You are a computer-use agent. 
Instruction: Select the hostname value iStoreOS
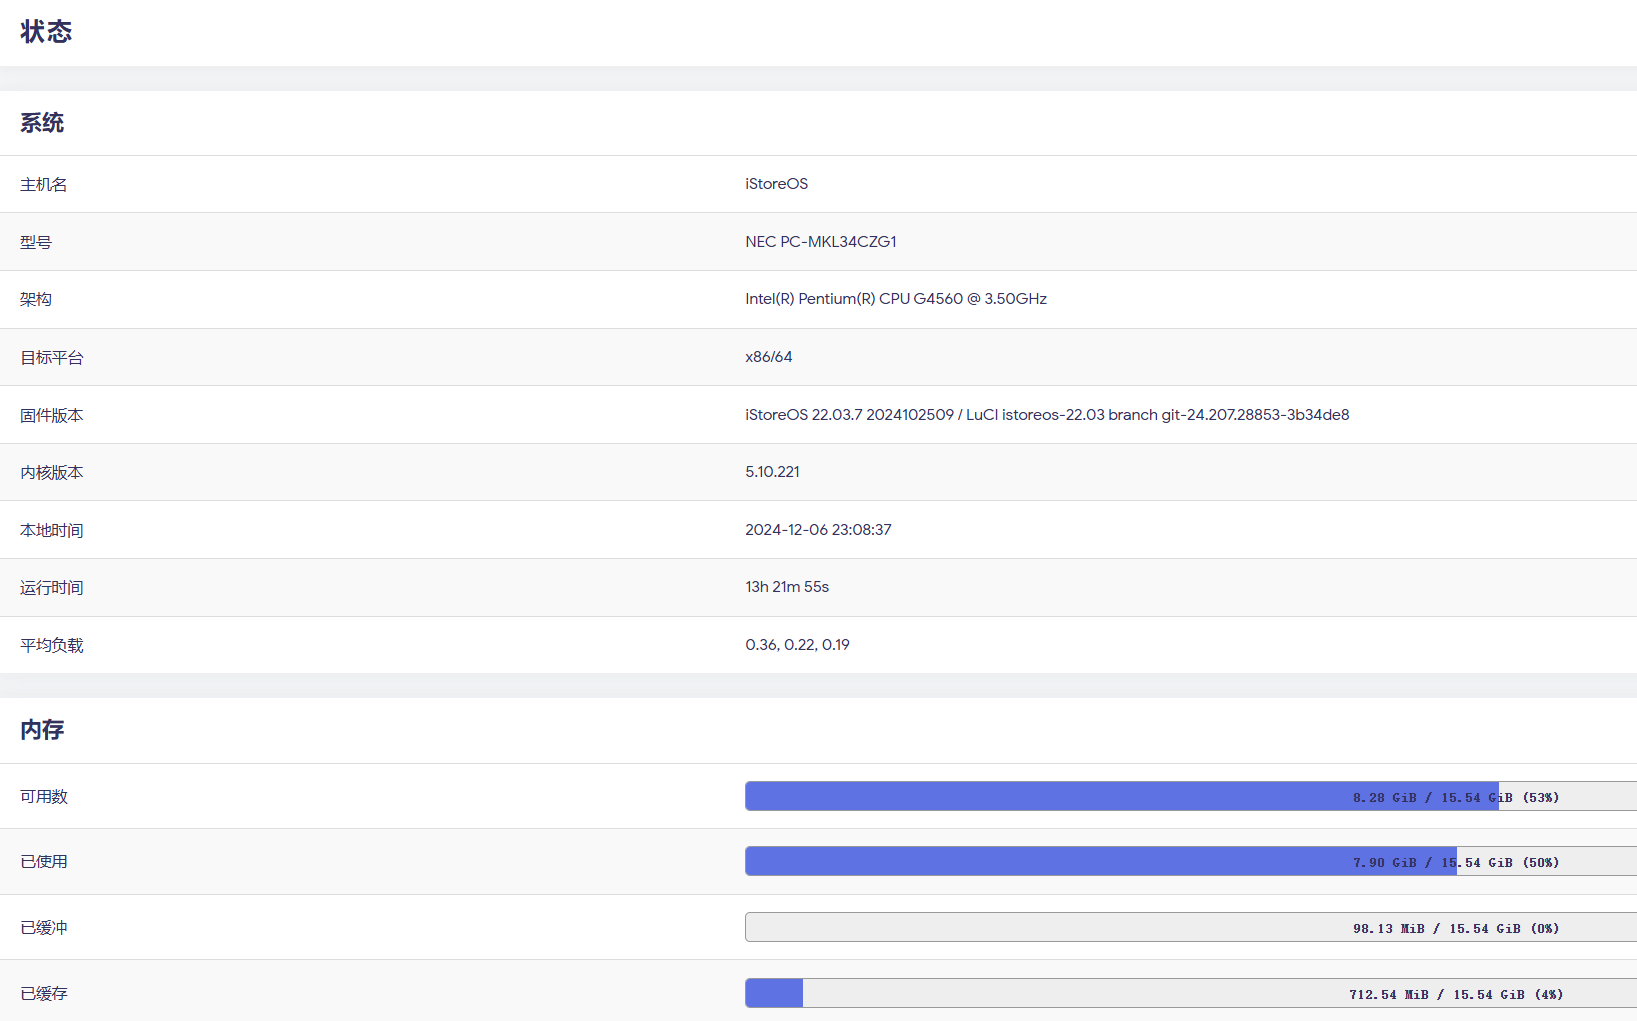pos(776,184)
